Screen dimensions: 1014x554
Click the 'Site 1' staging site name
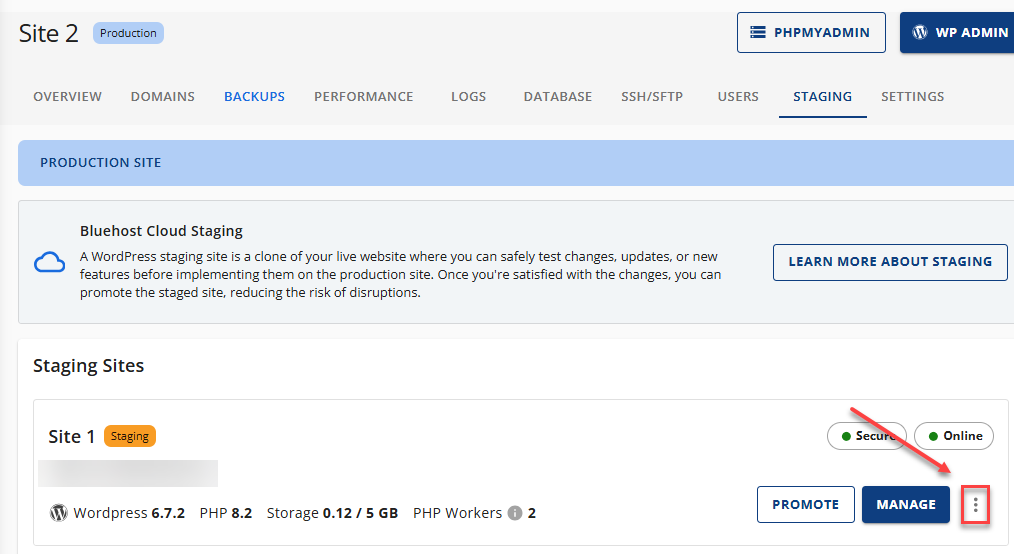72,436
